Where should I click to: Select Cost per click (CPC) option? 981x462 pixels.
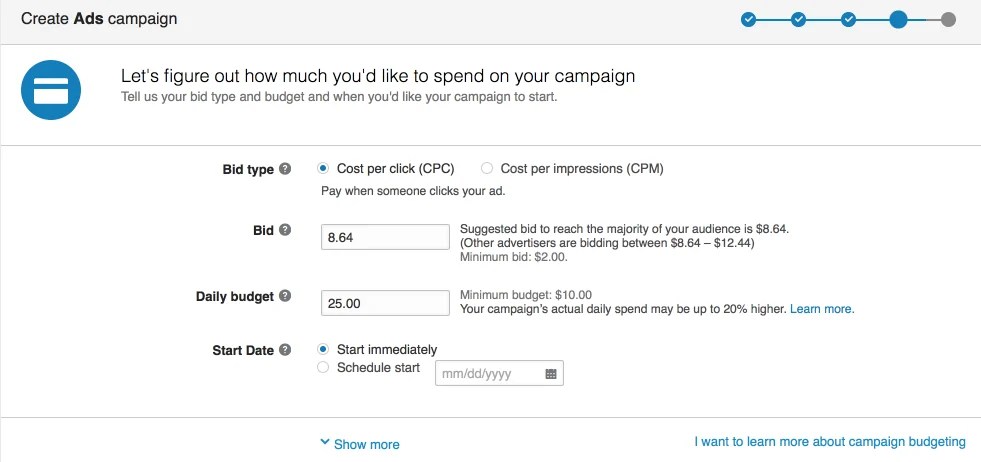pyautogui.click(x=323, y=169)
